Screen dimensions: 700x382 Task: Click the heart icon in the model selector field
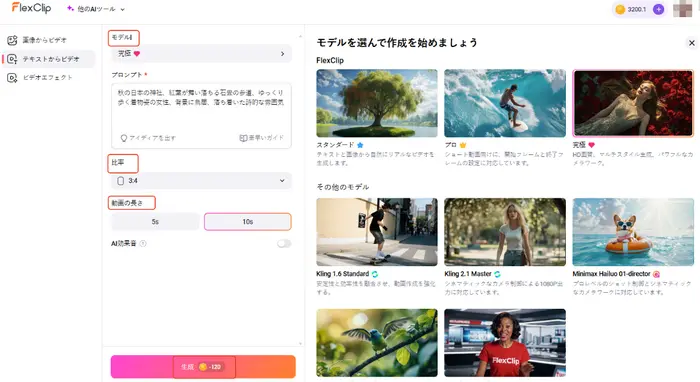pos(137,54)
